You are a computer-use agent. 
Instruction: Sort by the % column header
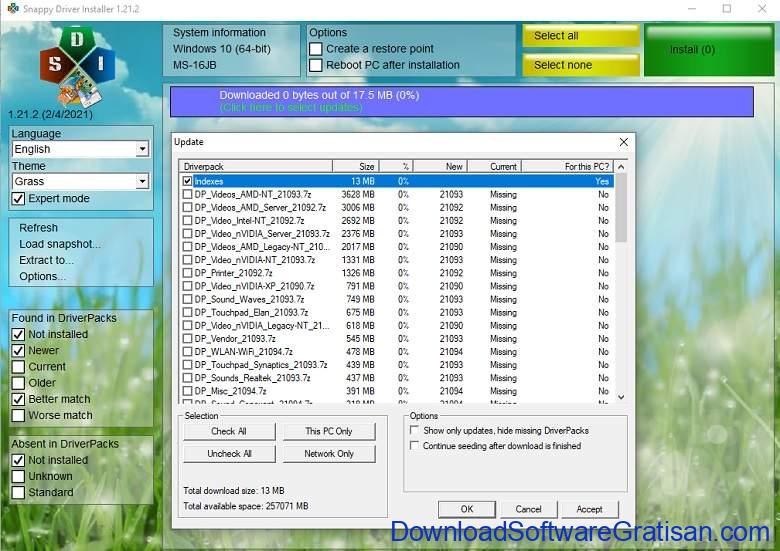[x=396, y=167]
